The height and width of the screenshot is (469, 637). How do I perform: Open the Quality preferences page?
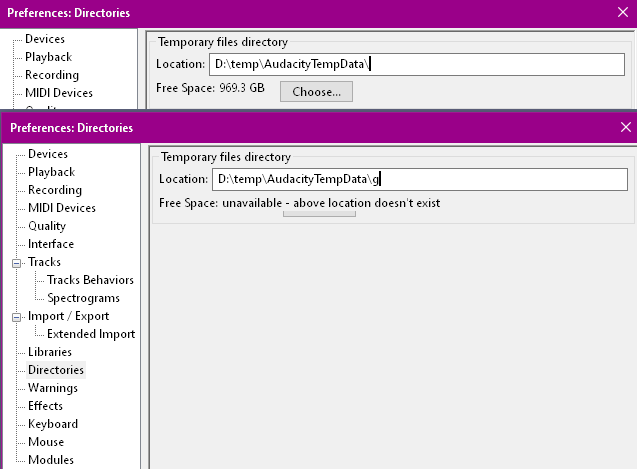coord(47,226)
